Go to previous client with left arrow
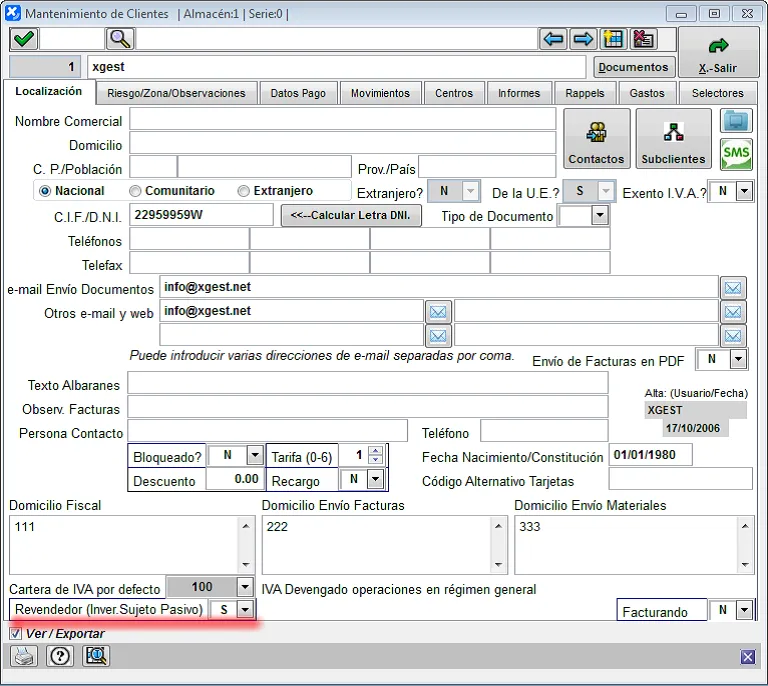 [x=553, y=39]
